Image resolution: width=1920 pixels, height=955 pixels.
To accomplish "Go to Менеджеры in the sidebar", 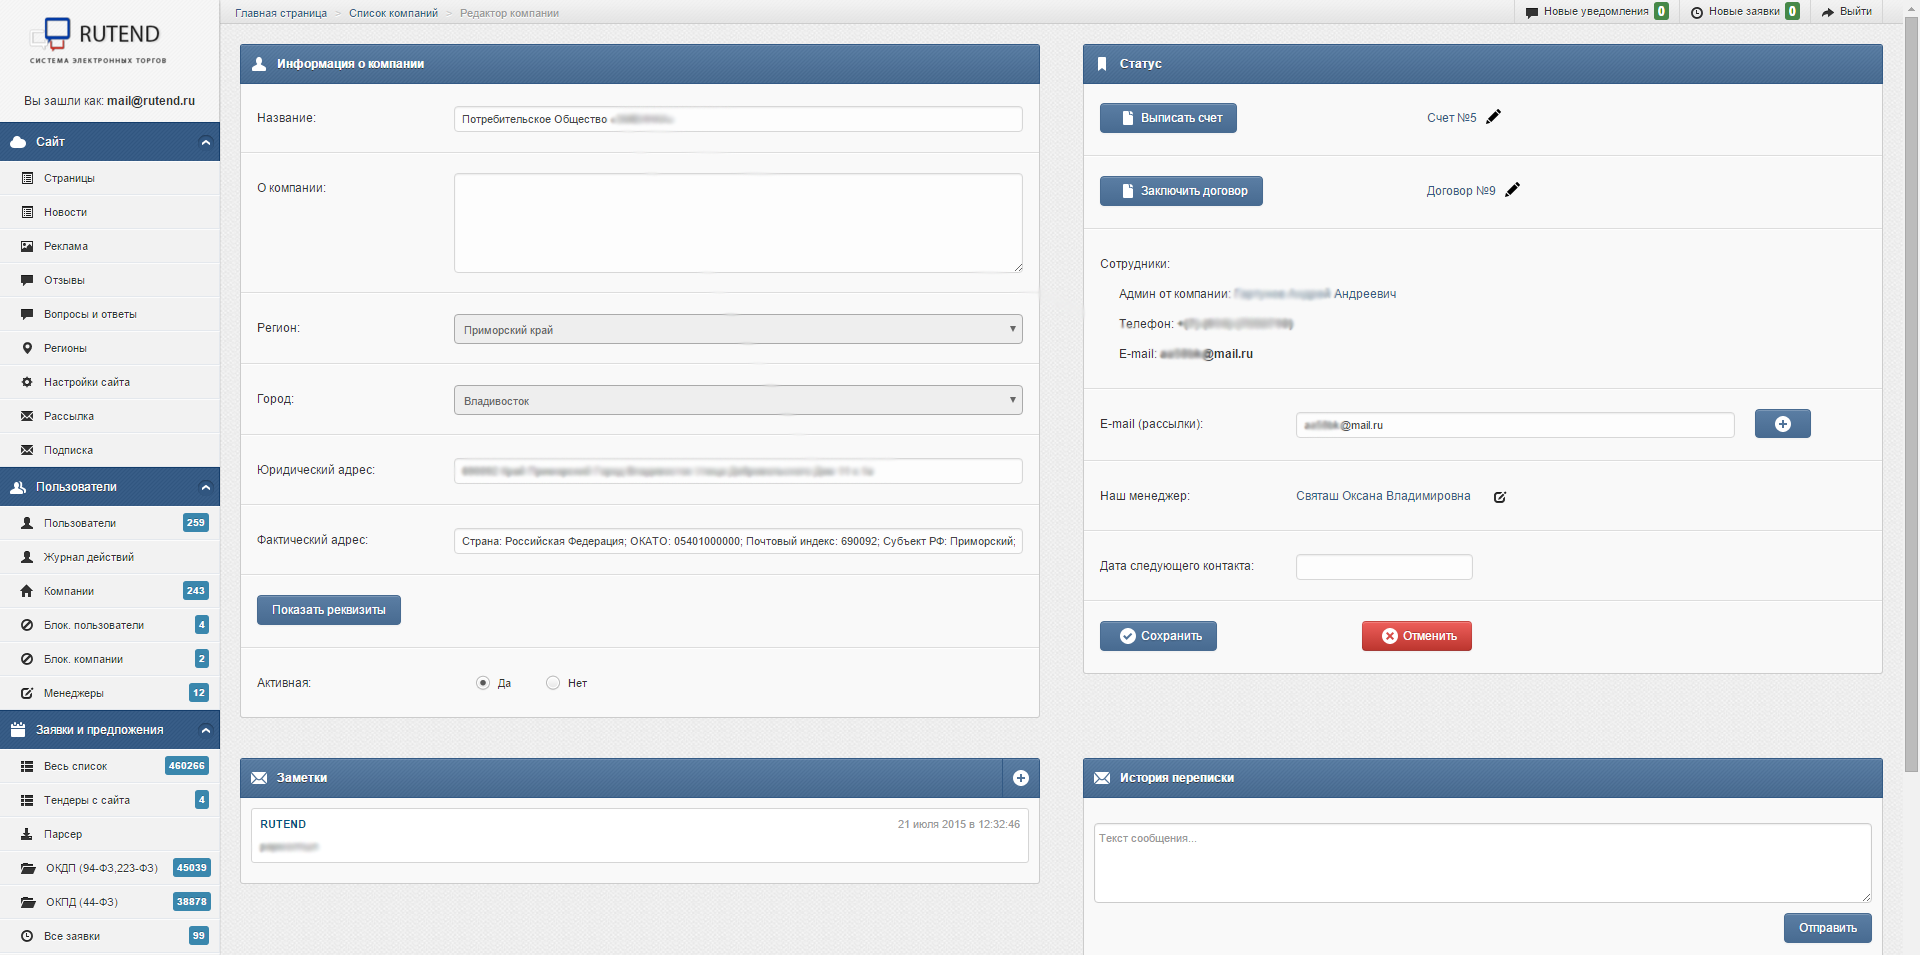I will pos(73,693).
